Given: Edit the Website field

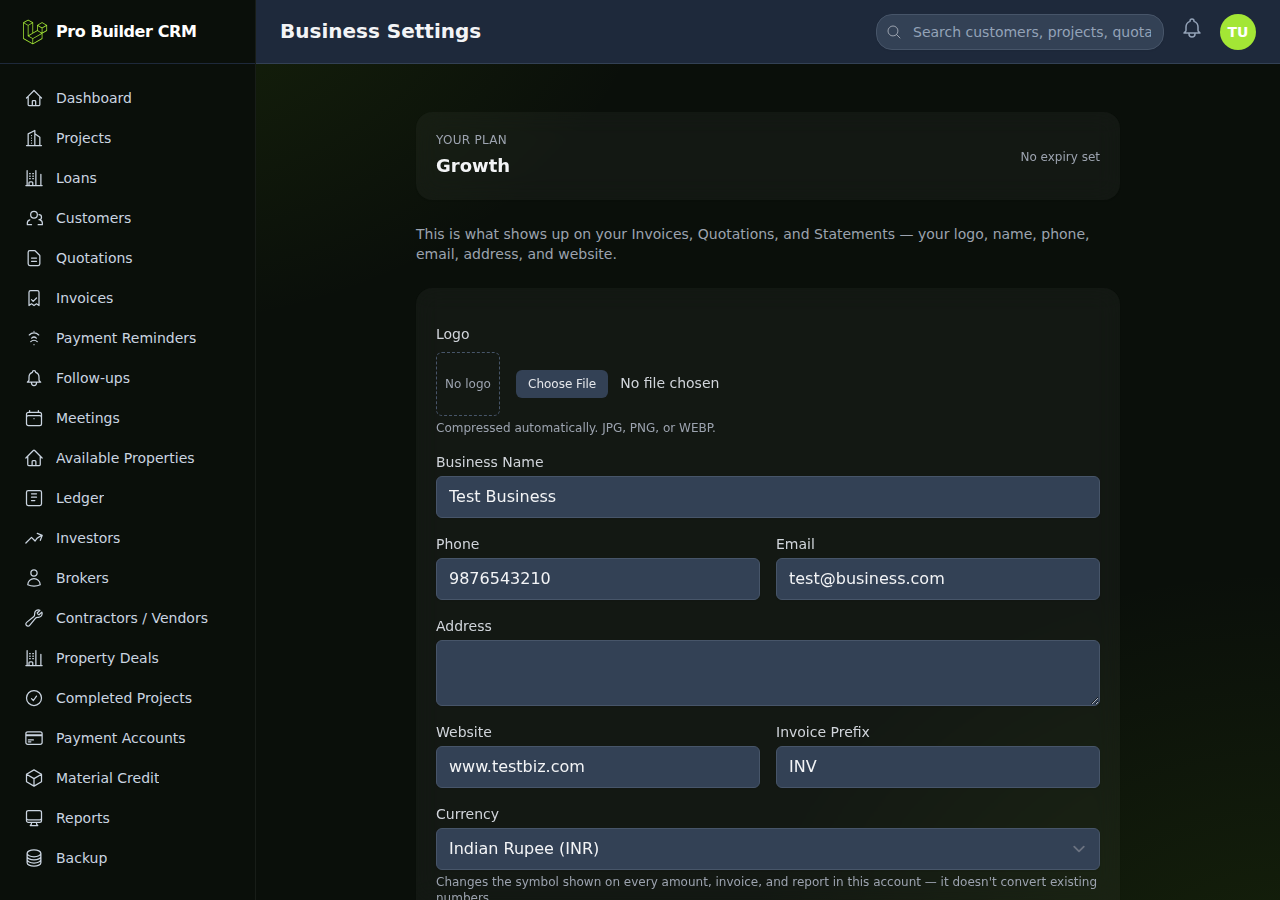Looking at the screenshot, I should 598,767.
